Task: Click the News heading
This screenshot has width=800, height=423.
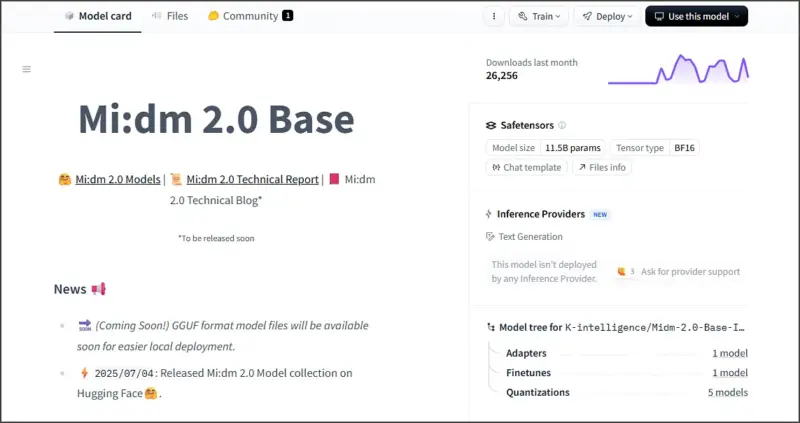Action: tap(70, 289)
